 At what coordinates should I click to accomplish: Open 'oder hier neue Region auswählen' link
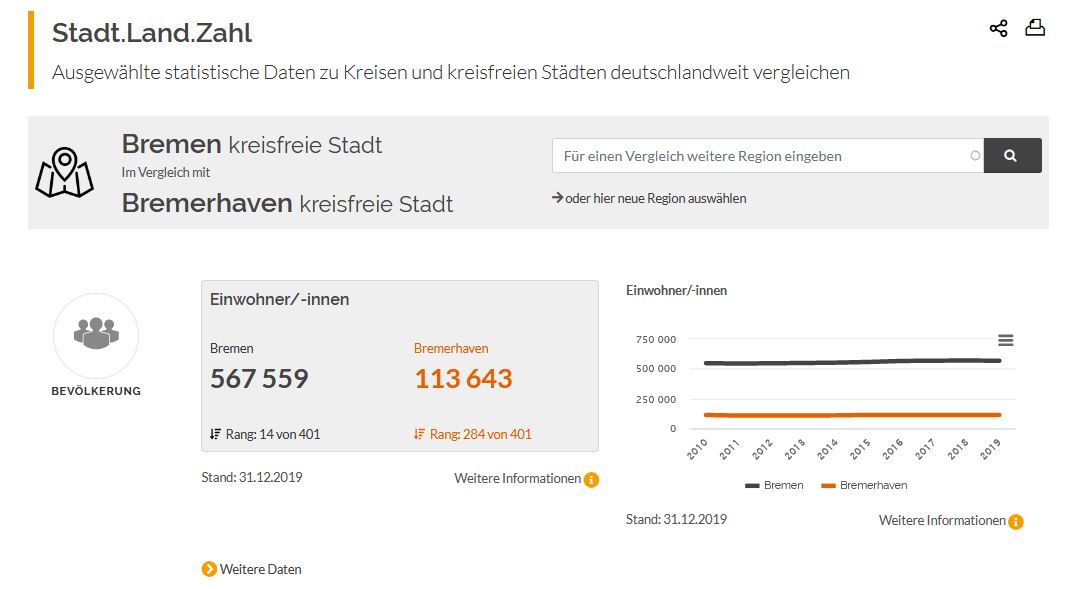[655, 198]
